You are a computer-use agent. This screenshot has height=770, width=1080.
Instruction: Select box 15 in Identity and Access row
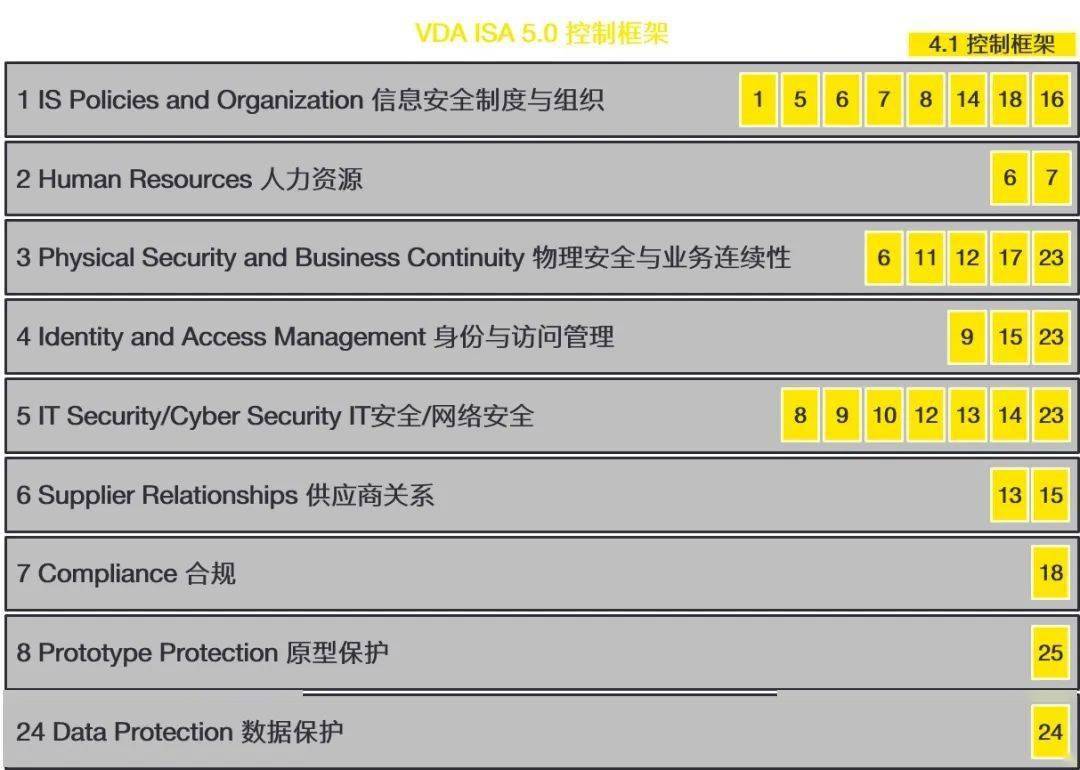(x=1010, y=336)
